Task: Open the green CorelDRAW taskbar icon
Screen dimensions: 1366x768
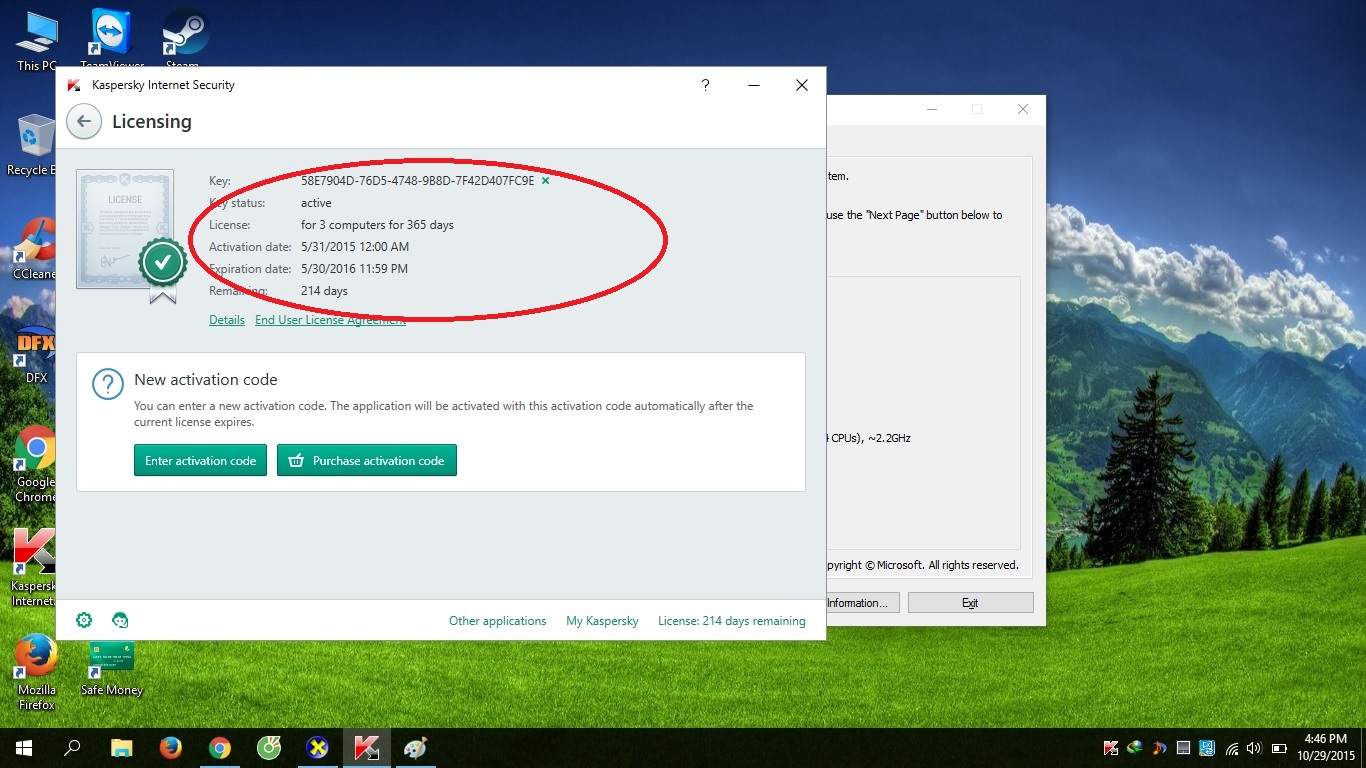Action: click(268, 748)
